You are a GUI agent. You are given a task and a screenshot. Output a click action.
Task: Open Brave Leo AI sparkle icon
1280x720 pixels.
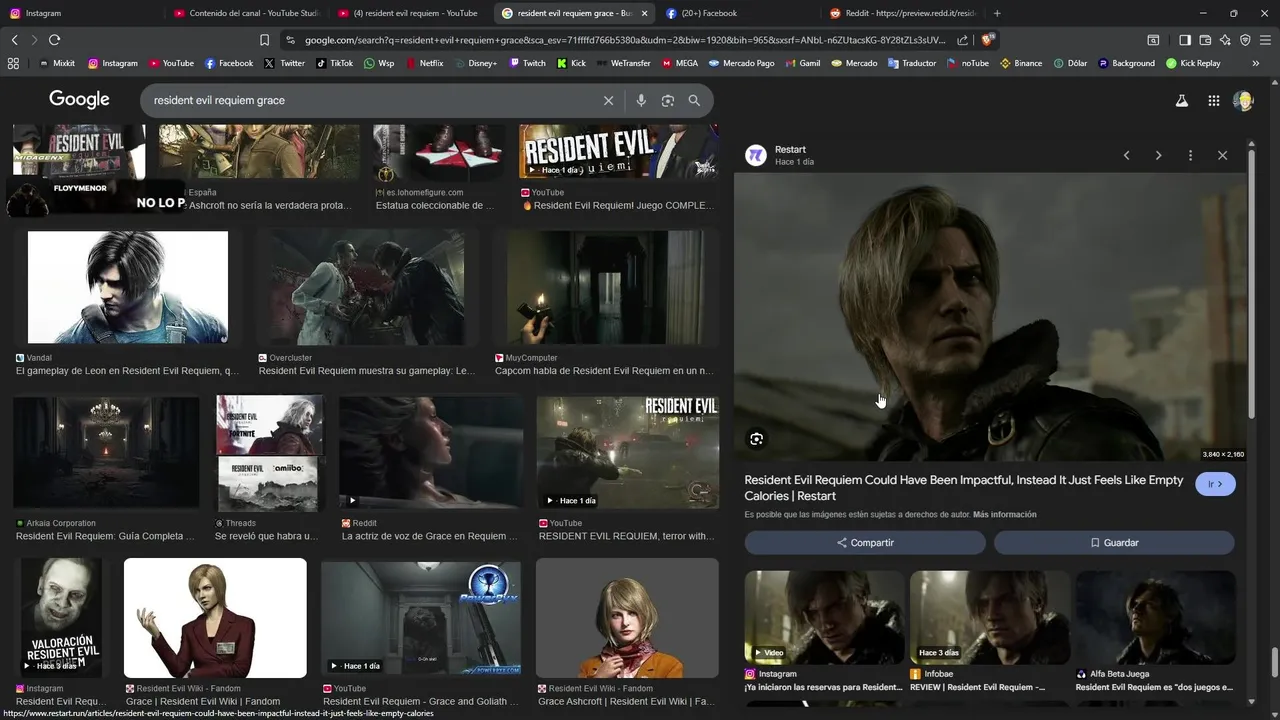tap(1225, 40)
